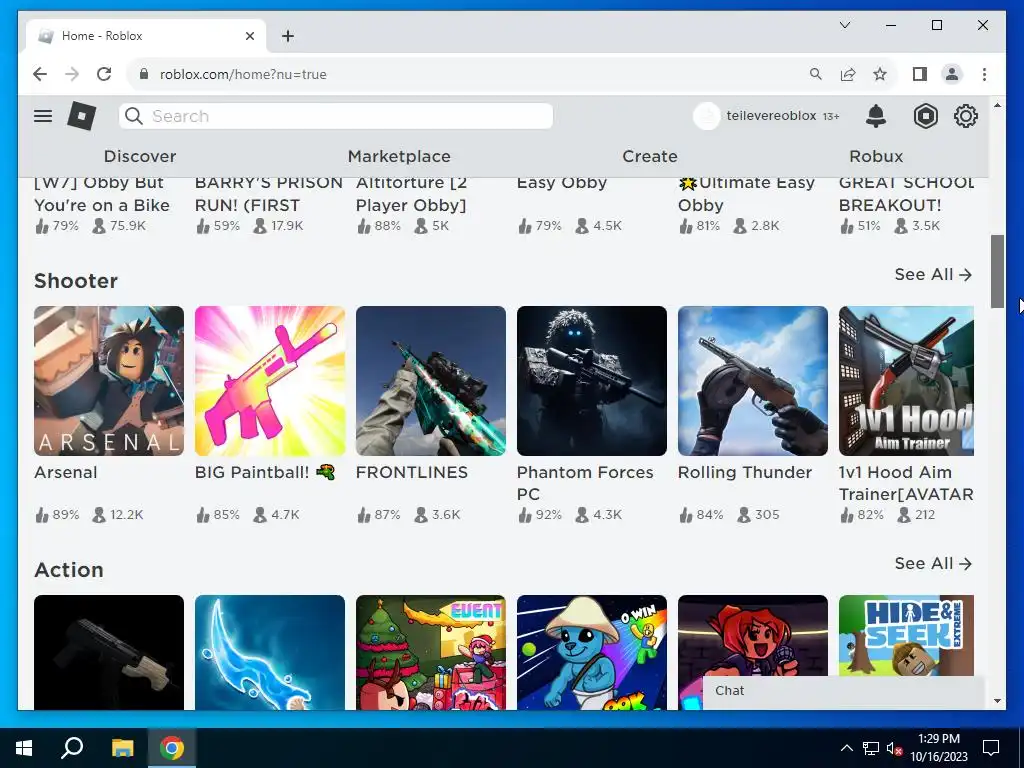Click into the Roblox Search field
Screen dimensions: 1024x768
point(336,116)
